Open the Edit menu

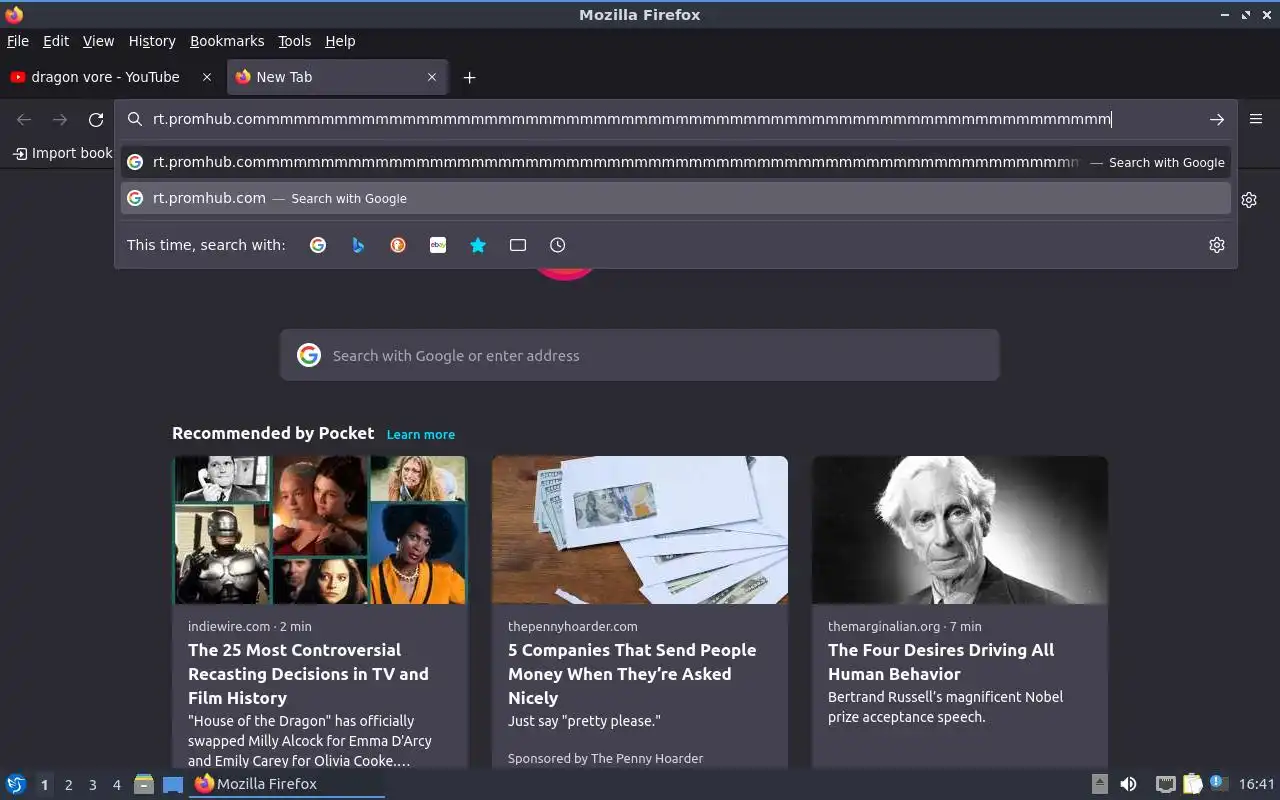[56, 41]
